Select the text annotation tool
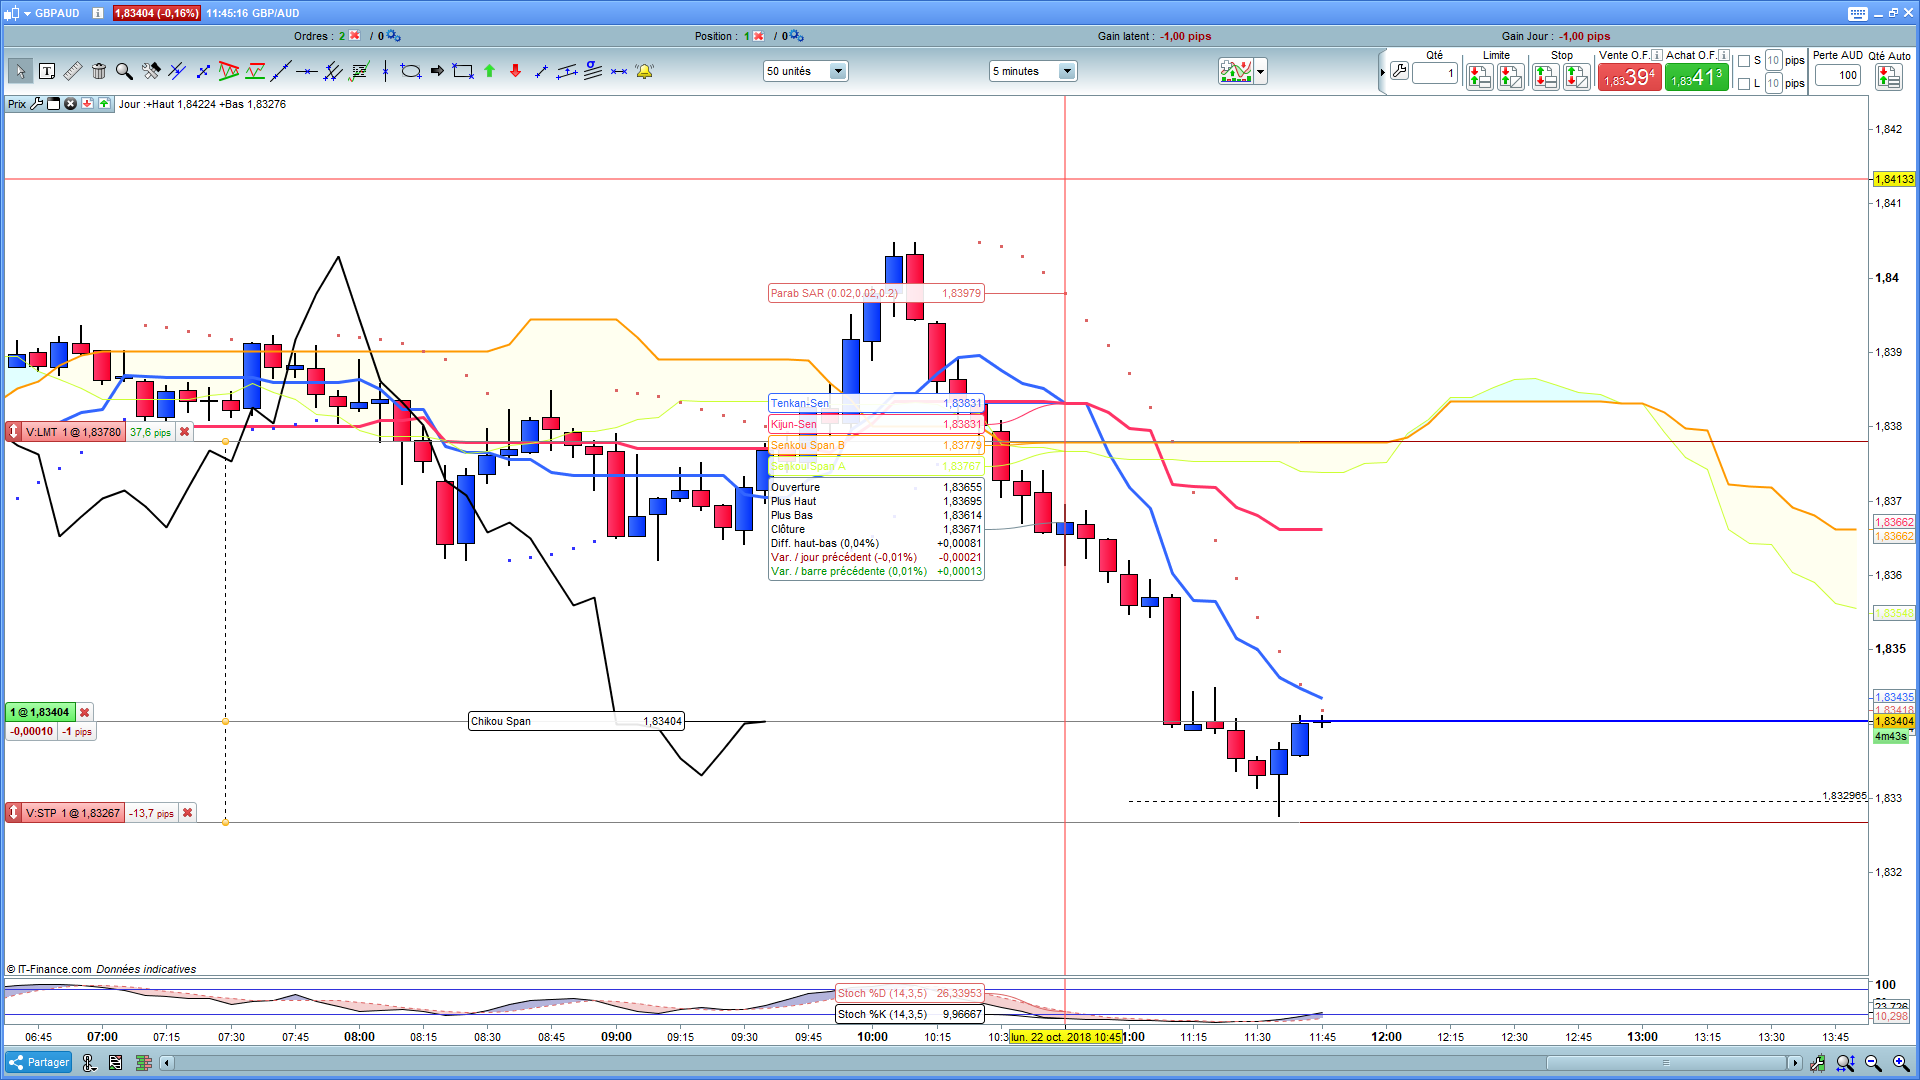Viewport: 1920px width, 1080px height. 47,71
